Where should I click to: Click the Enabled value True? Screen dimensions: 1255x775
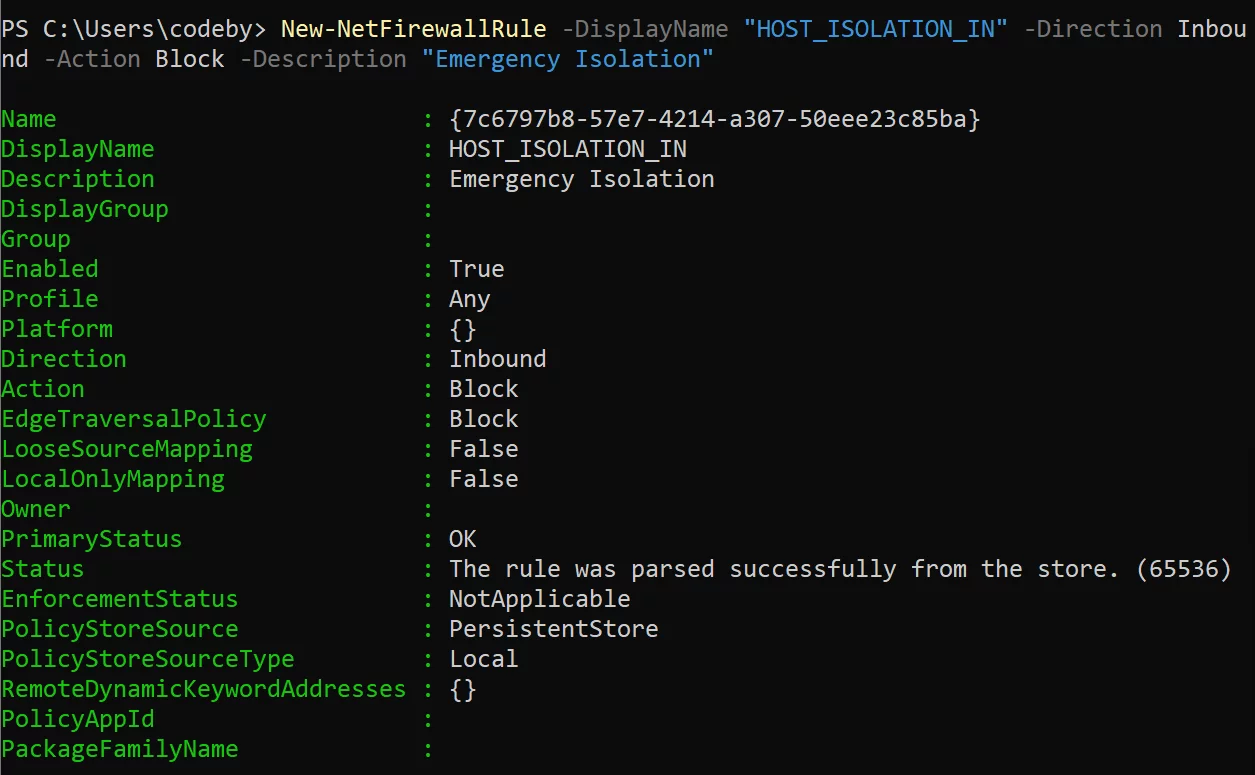click(x=477, y=269)
